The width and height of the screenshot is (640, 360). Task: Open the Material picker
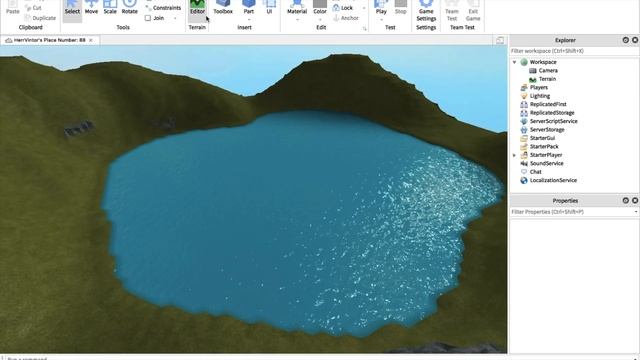tap(297, 7)
